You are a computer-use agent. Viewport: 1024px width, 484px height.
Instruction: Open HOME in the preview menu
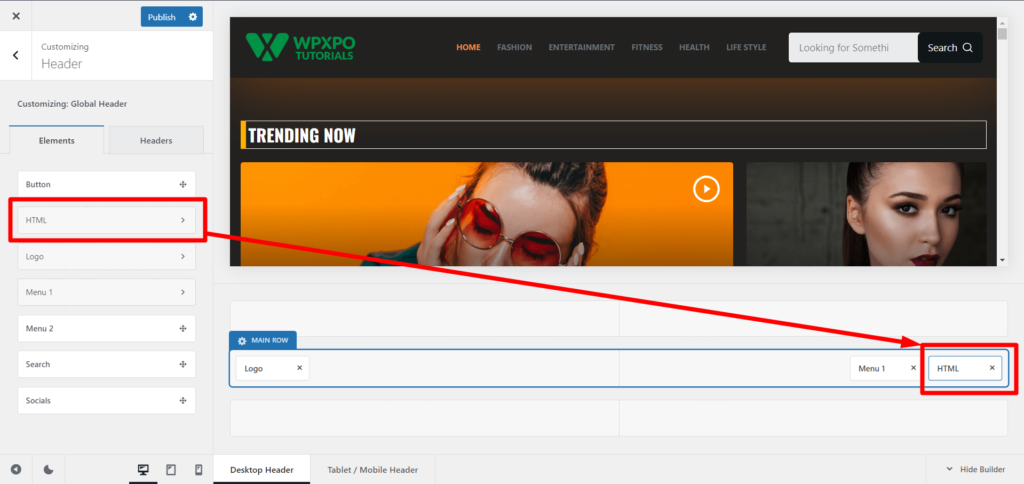pyautogui.click(x=468, y=48)
